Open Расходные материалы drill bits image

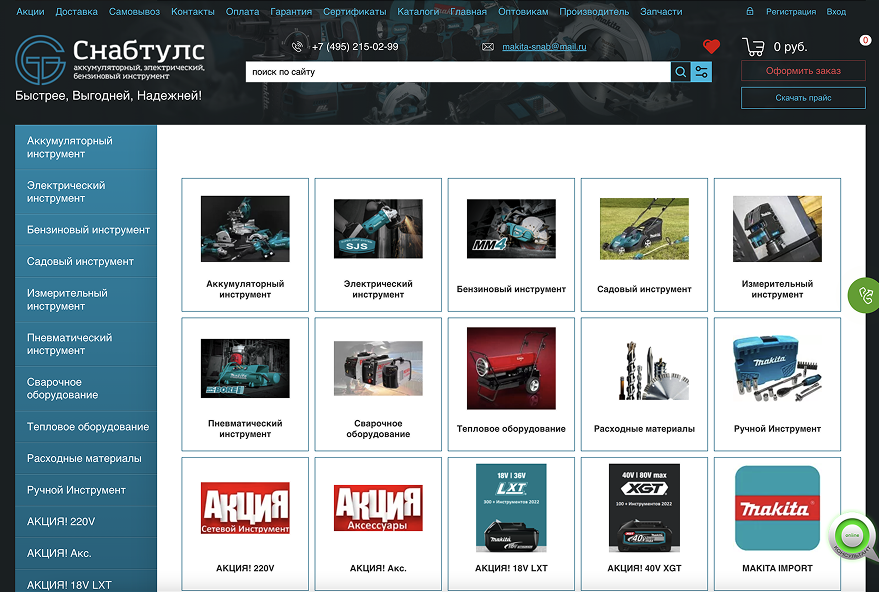(x=652, y=368)
